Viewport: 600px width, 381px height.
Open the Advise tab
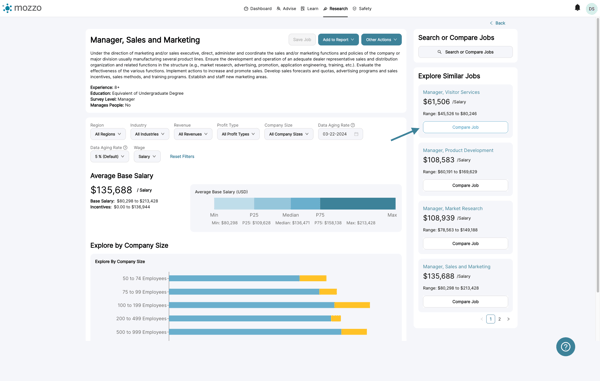286,8
